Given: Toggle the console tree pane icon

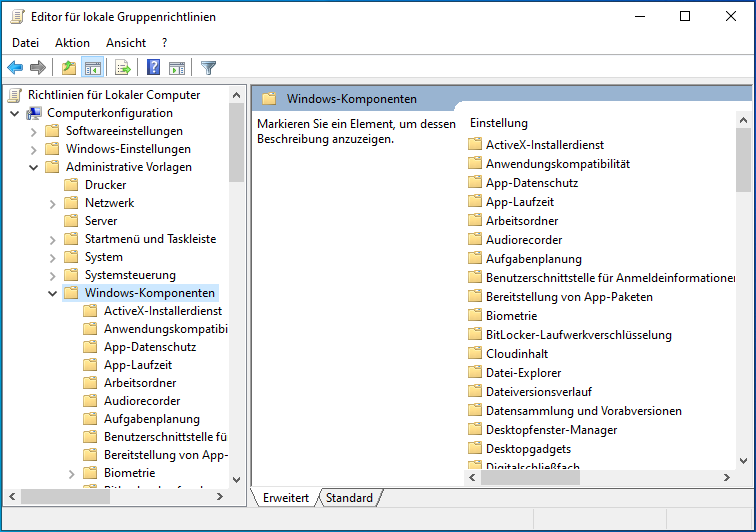Looking at the screenshot, I should pos(92,68).
